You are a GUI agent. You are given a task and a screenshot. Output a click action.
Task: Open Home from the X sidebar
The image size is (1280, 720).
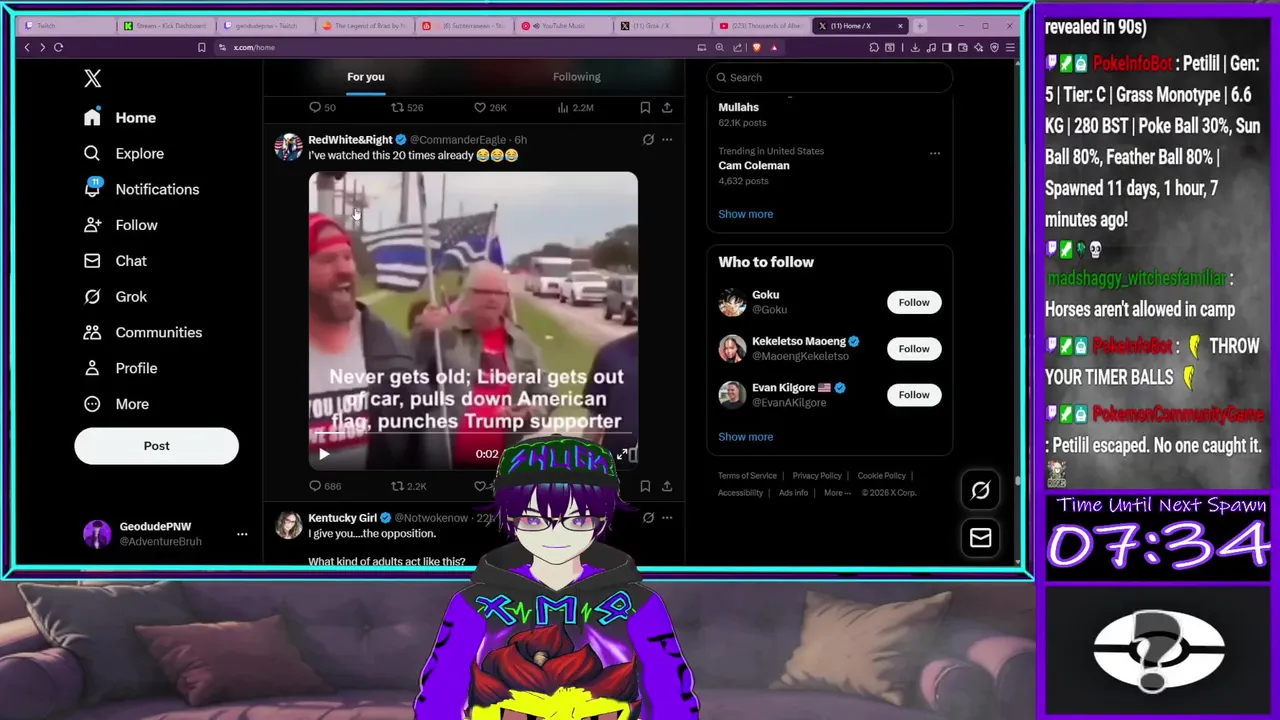click(120, 118)
